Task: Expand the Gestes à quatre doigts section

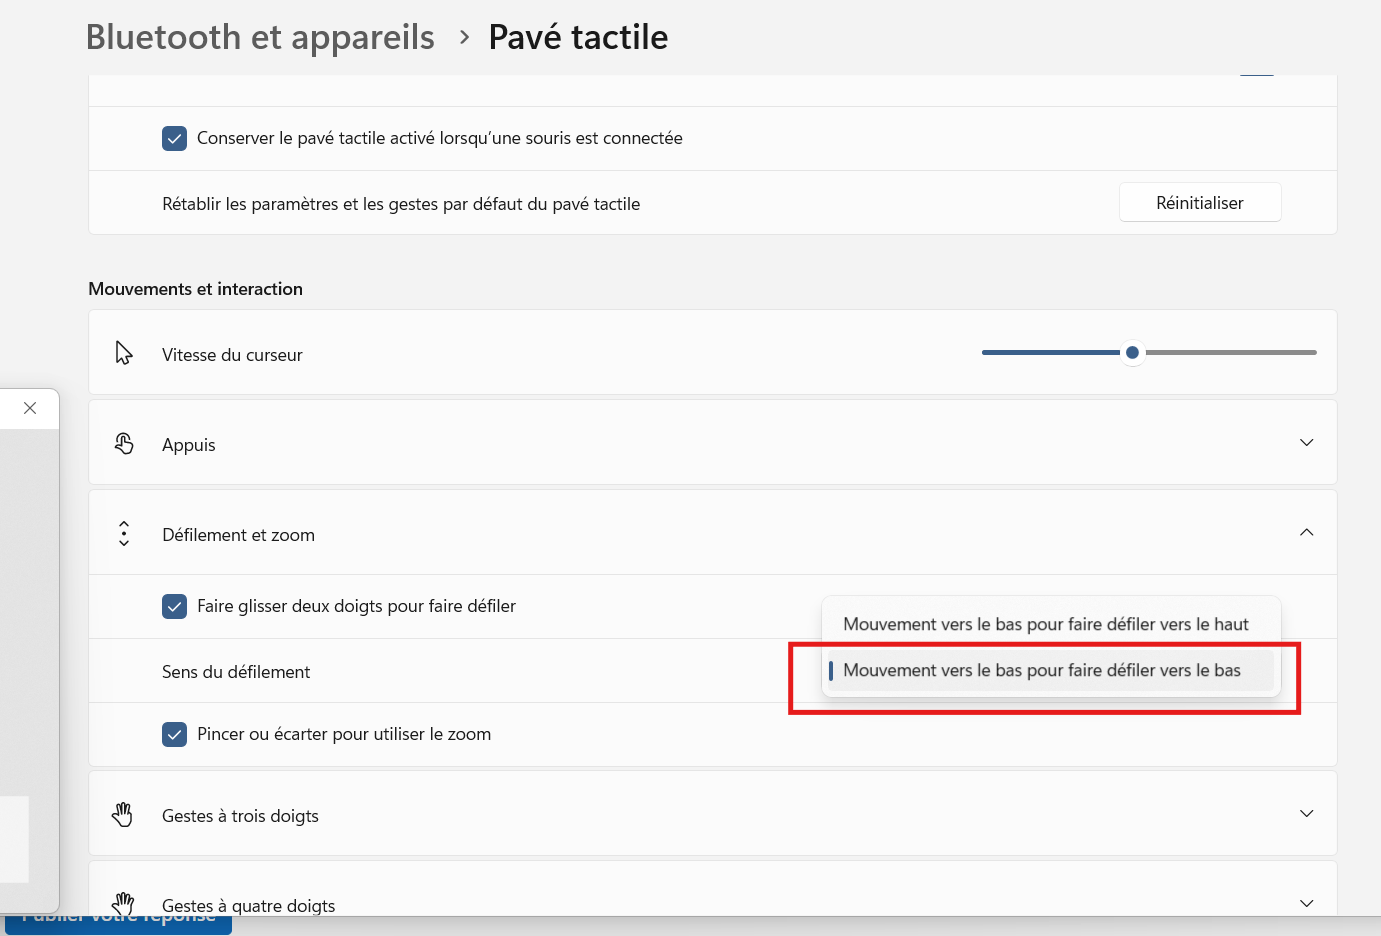Action: coord(1306,901)
